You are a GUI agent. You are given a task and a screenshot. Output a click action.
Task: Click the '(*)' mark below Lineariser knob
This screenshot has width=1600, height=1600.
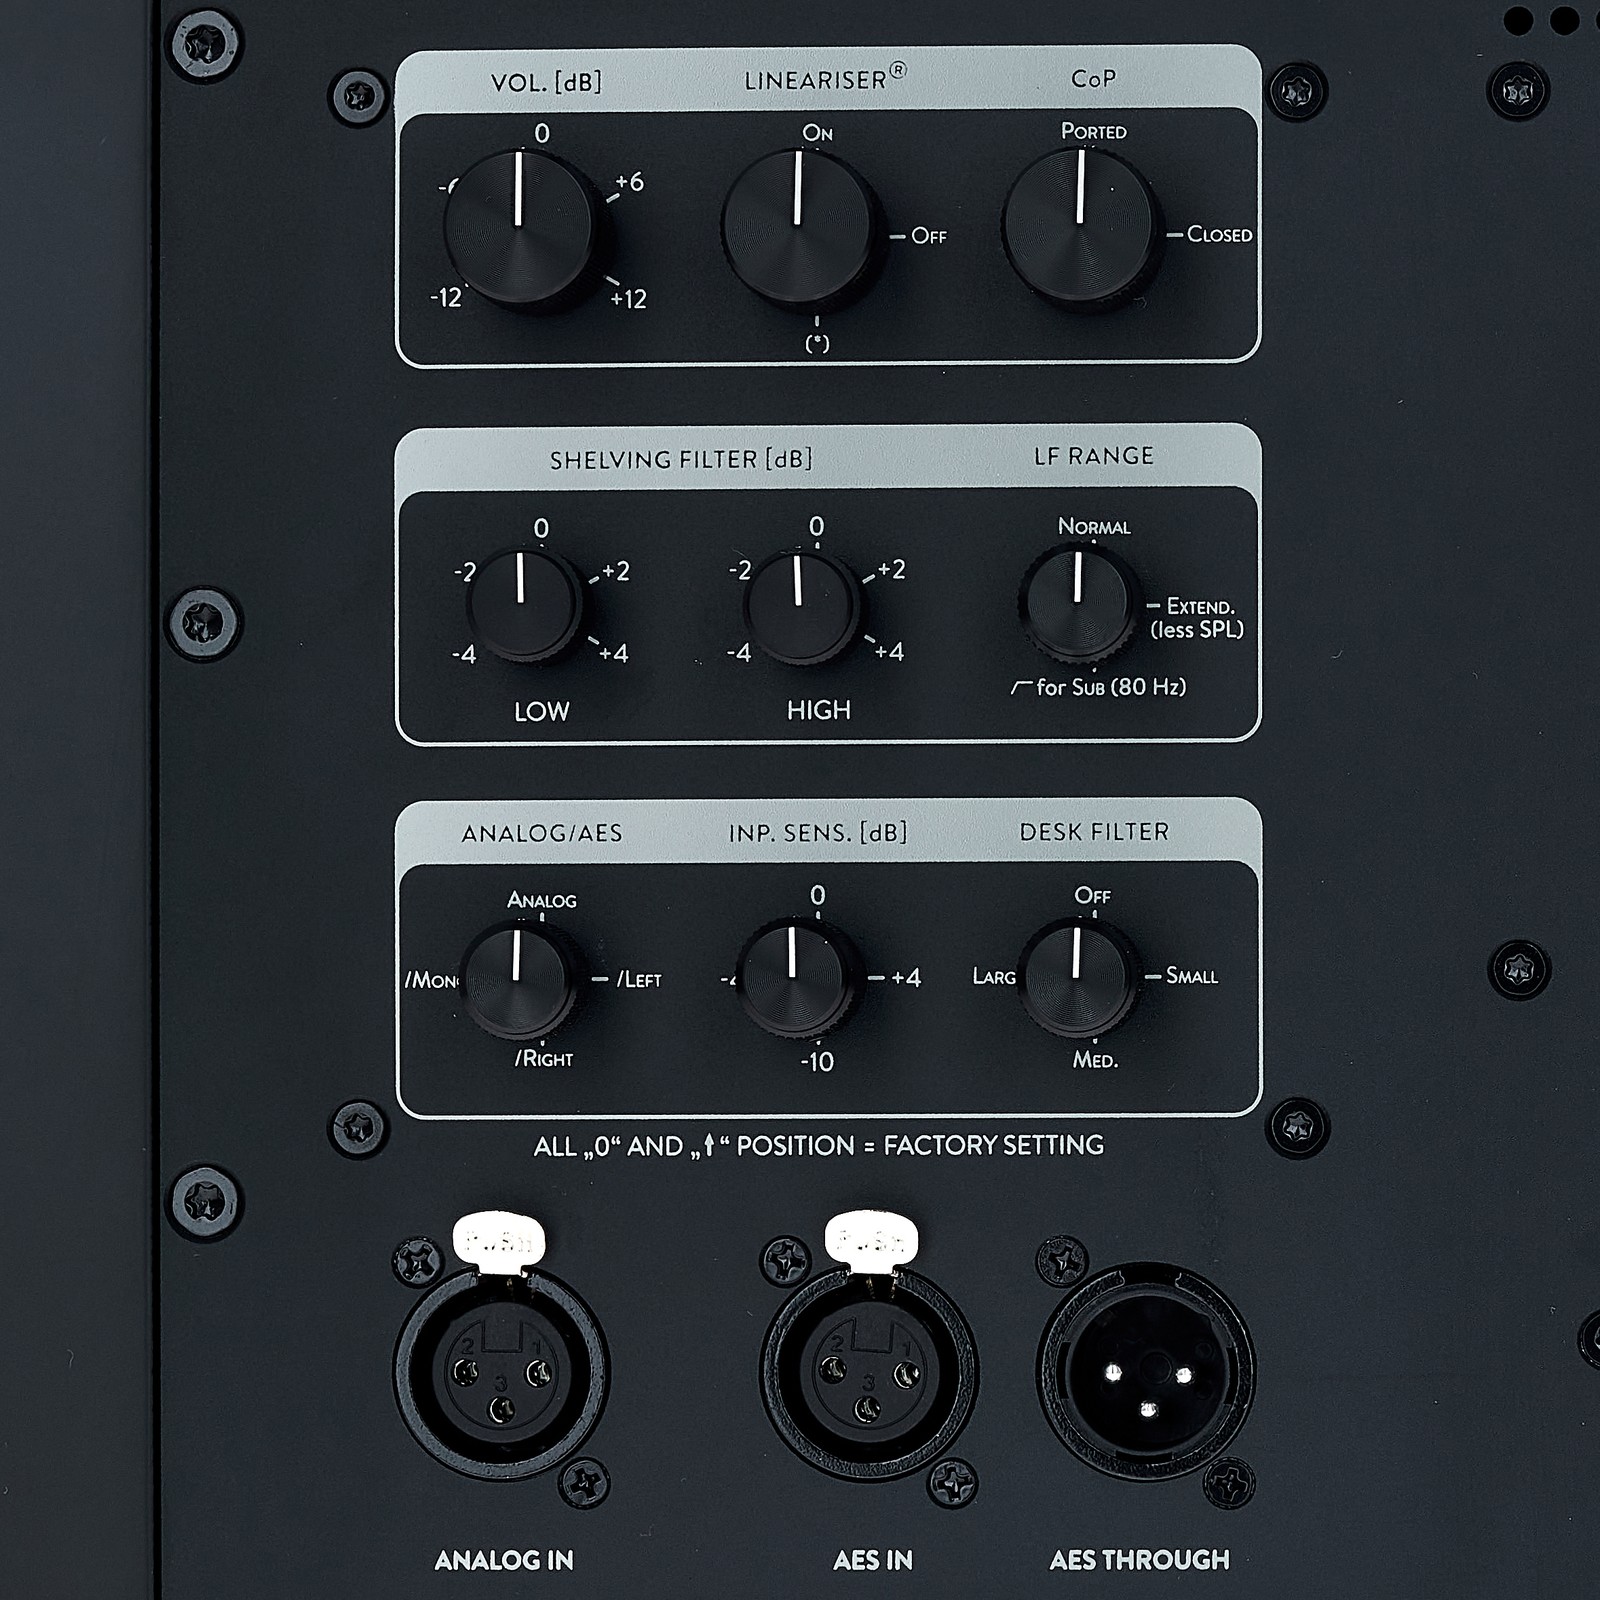(x=818, y=344)
